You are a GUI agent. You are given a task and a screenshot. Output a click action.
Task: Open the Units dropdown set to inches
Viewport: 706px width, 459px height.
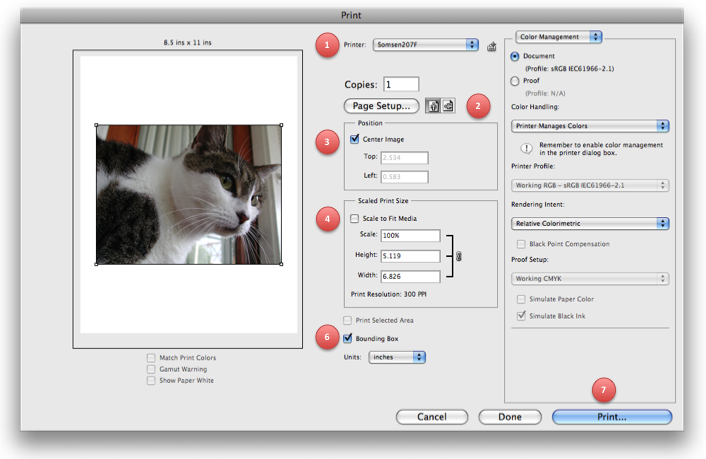[397, 357]
